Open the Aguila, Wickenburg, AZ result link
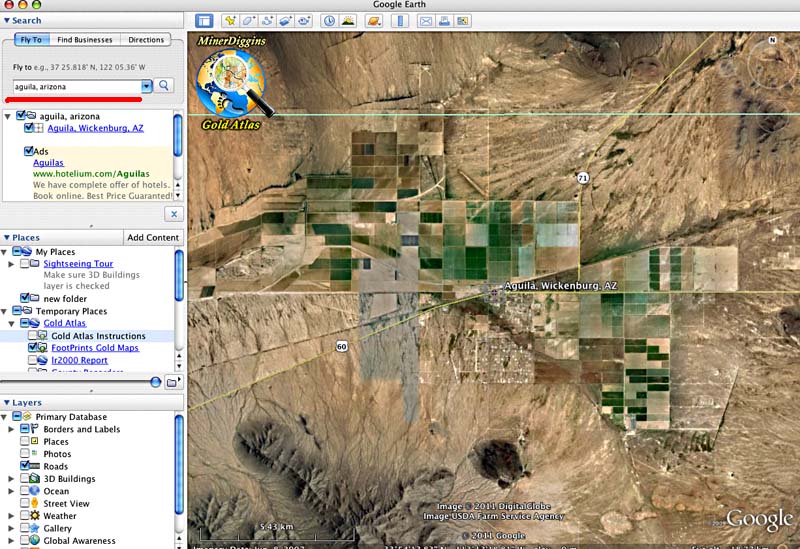The image size is (800, 549). 95,128
